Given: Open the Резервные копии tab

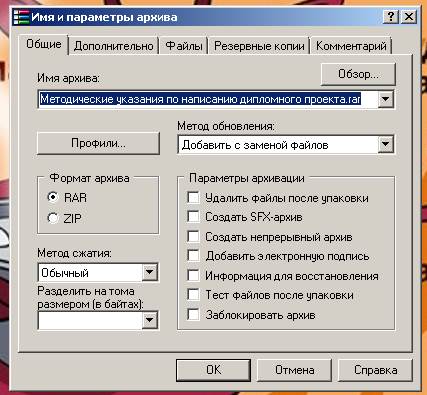Looking at the screenshot, I should pos(259,46).
